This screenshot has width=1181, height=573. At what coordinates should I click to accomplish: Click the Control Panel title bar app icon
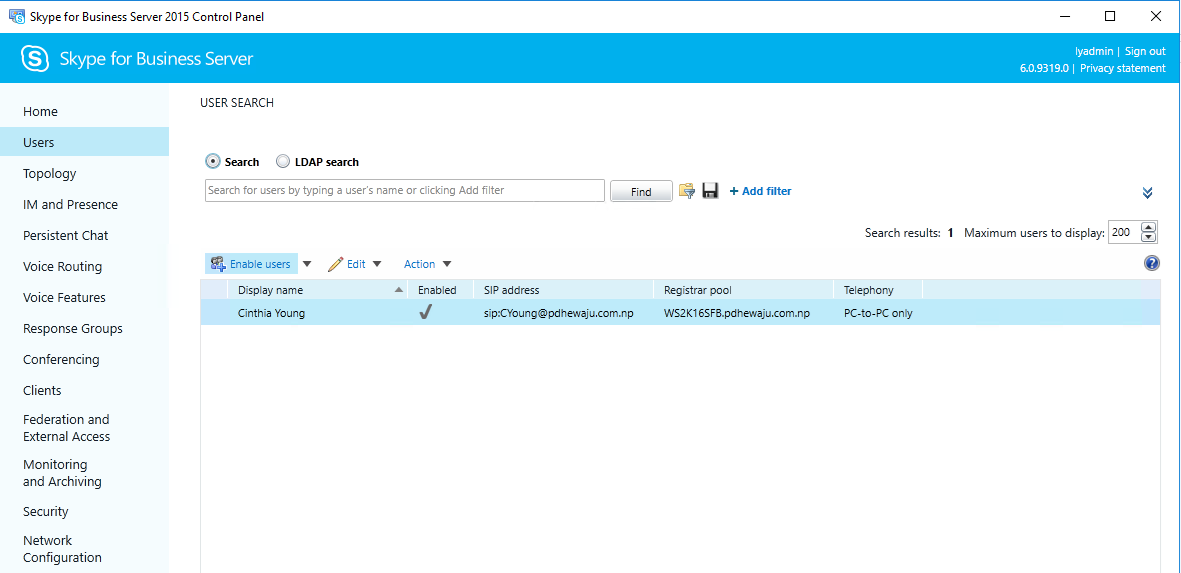[16, 16]
